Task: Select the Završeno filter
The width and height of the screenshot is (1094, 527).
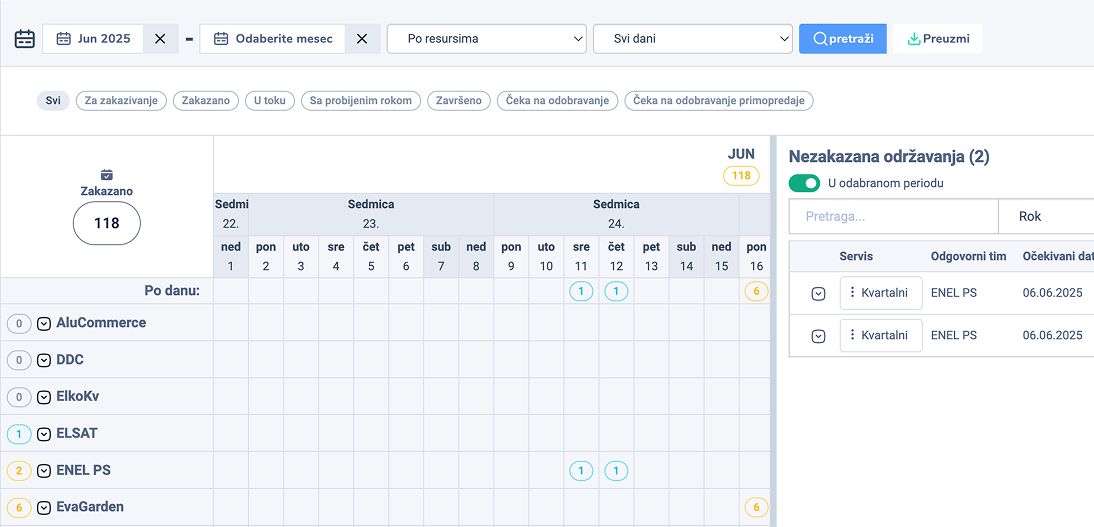Action: [x=459, y=101]
